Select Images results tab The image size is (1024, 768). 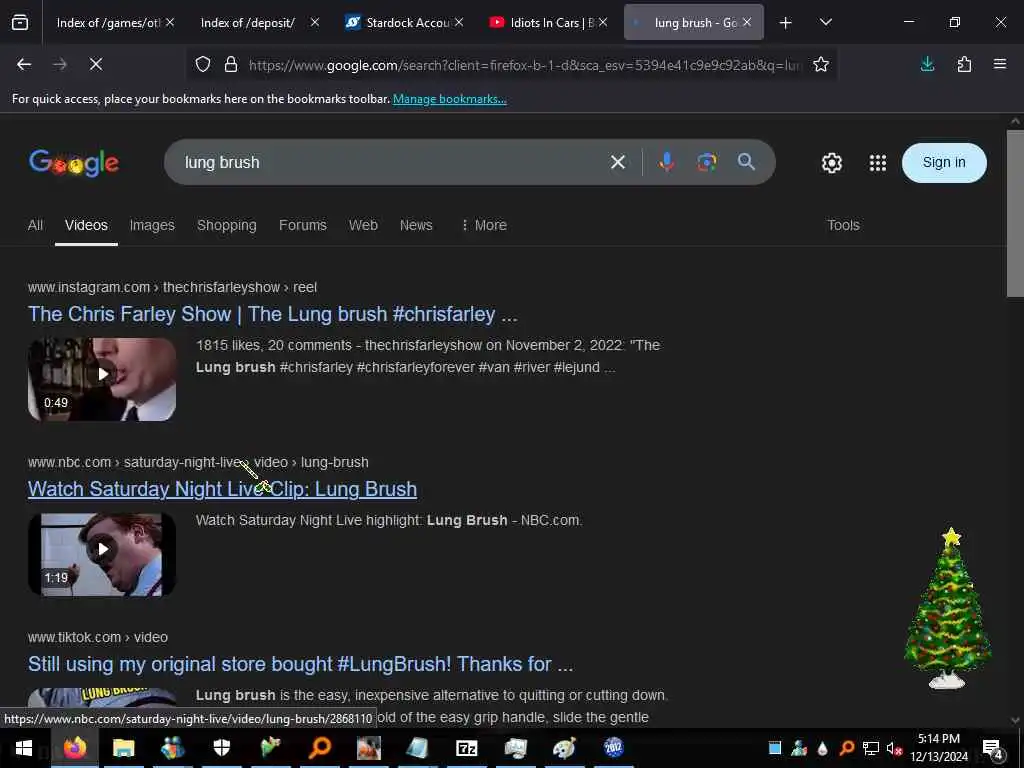pos(152,225)
